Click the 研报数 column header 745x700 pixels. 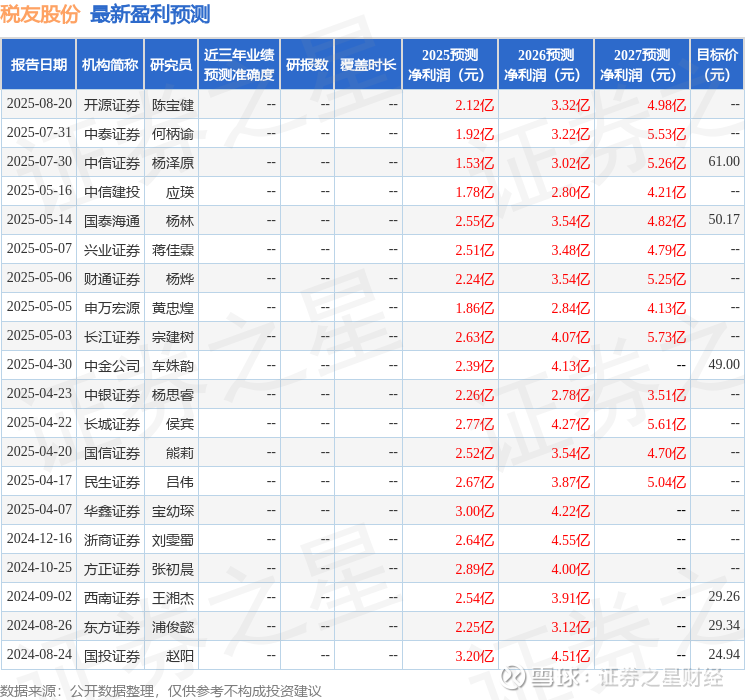[x=307, y=65]
